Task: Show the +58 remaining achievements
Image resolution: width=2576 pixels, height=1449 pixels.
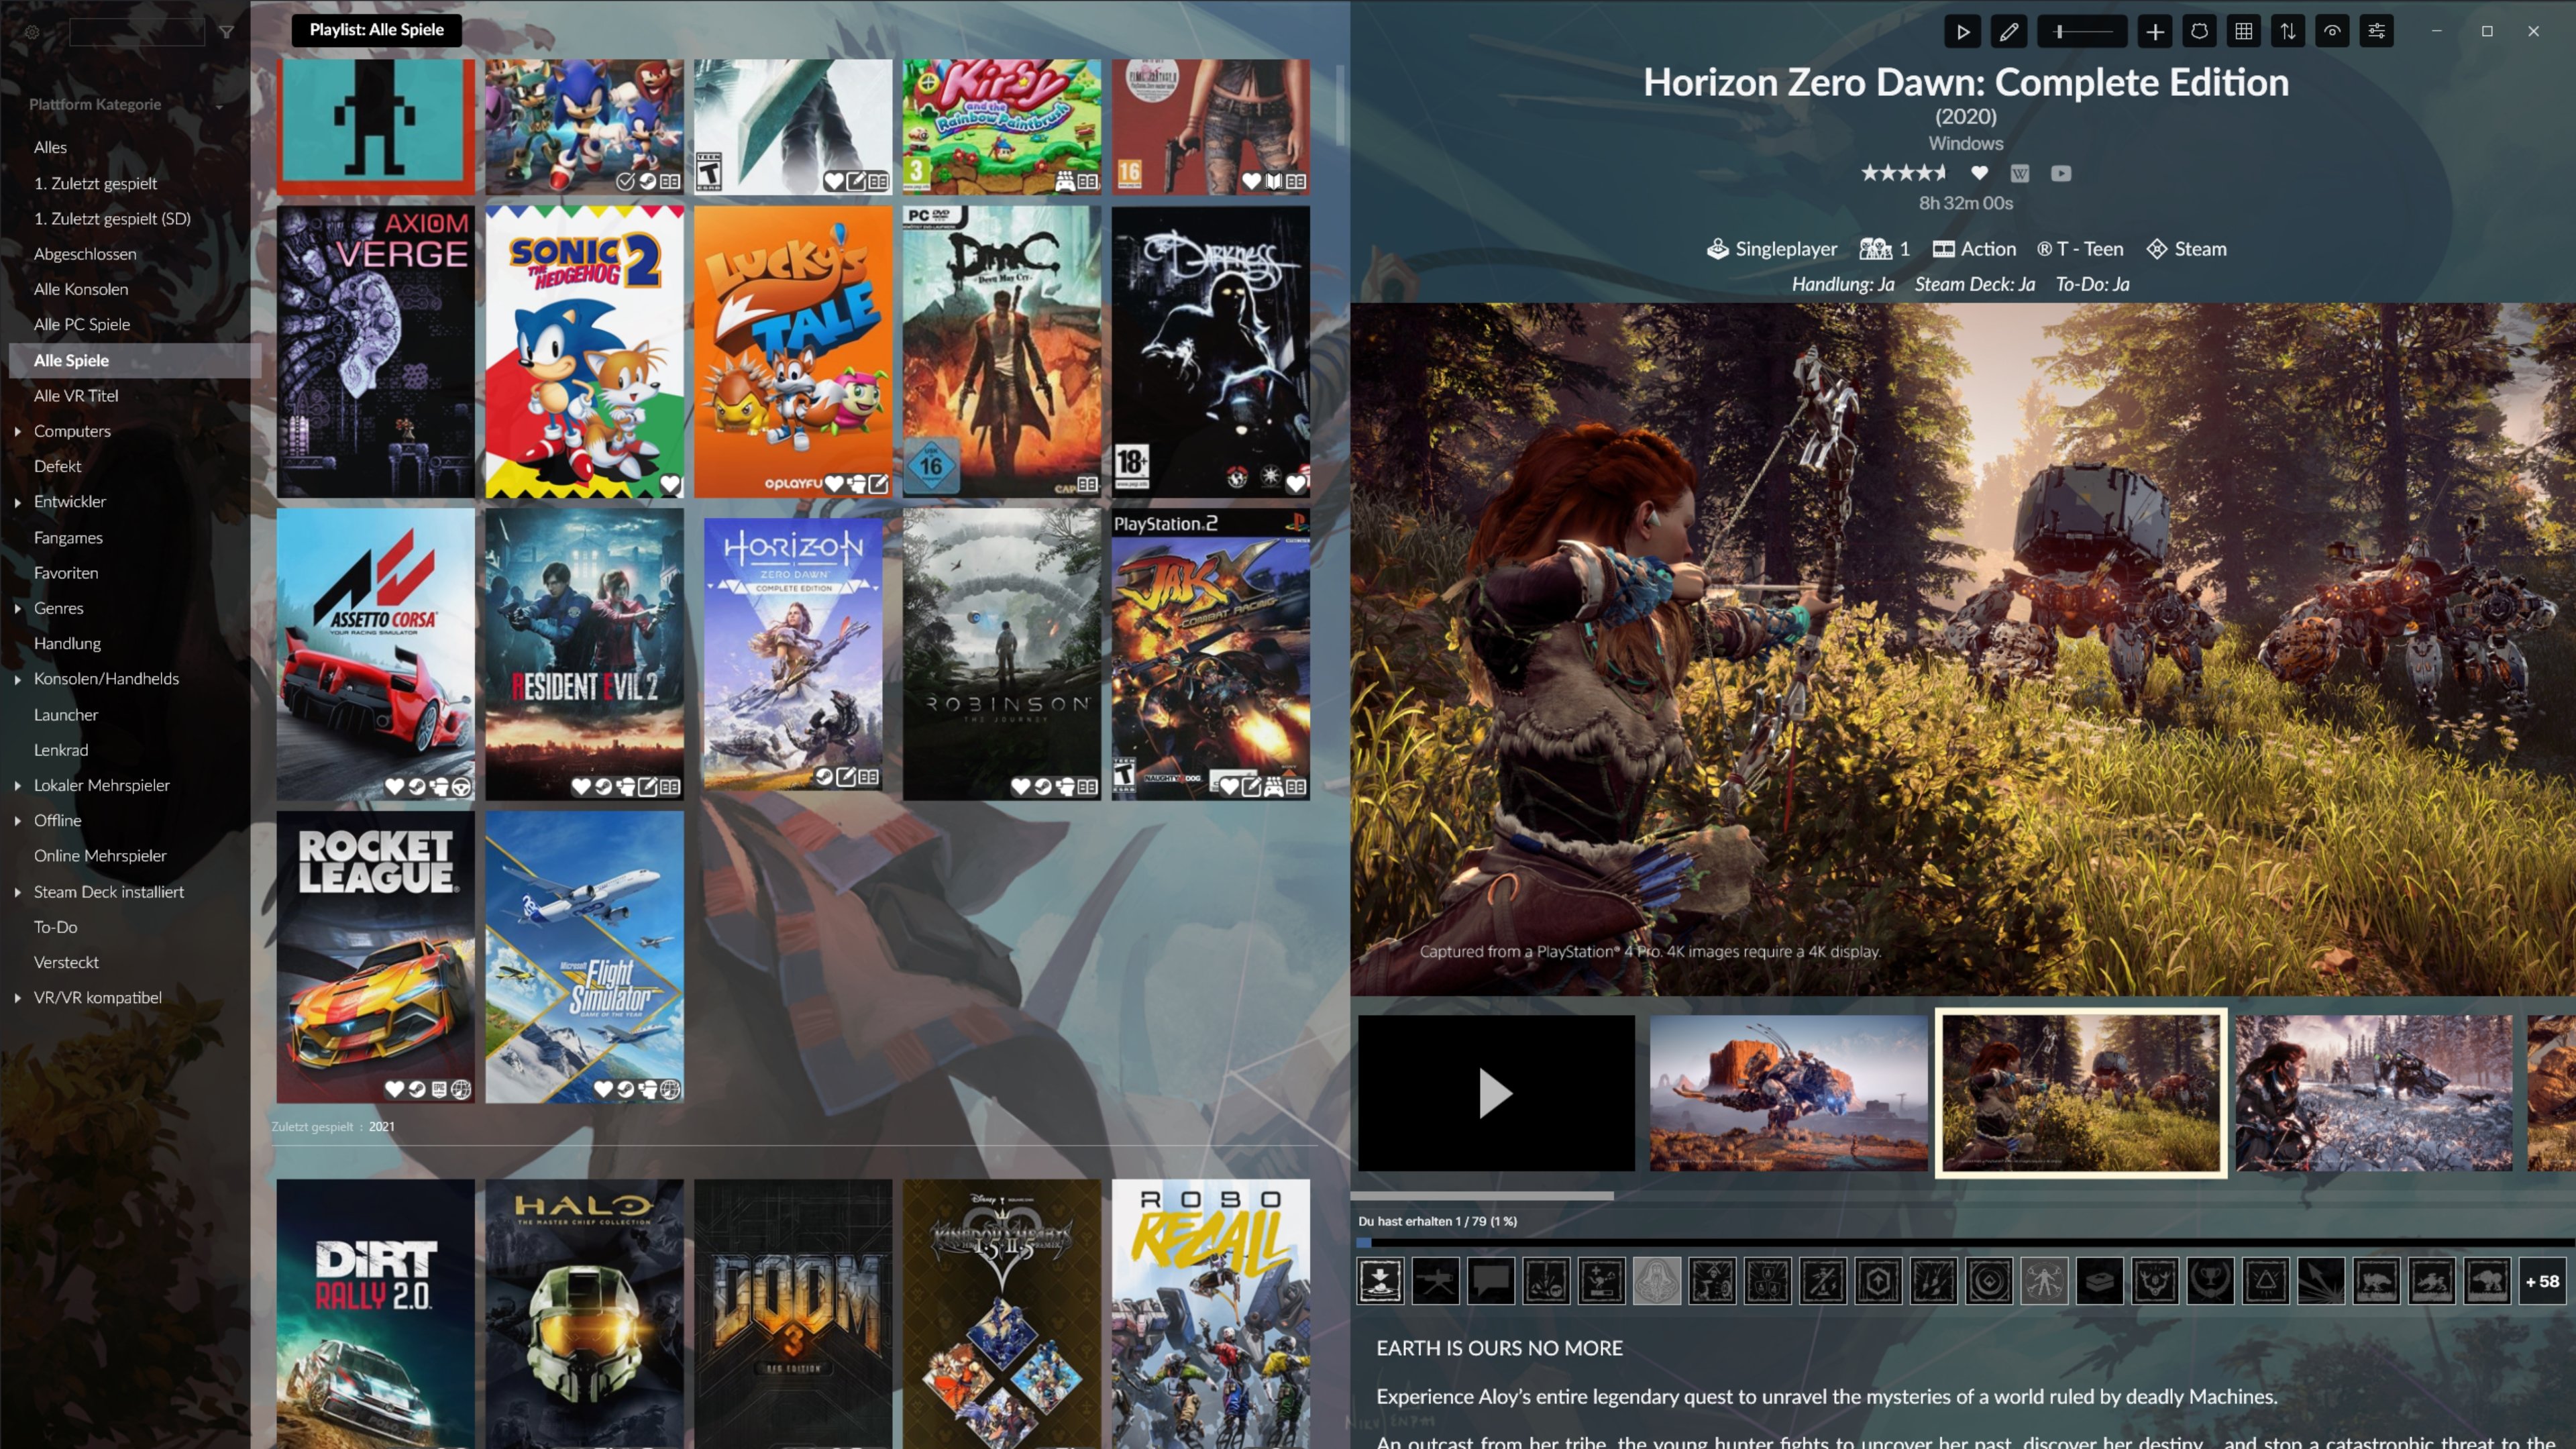Action: pyautogui.click(x=2542, y=1281)
